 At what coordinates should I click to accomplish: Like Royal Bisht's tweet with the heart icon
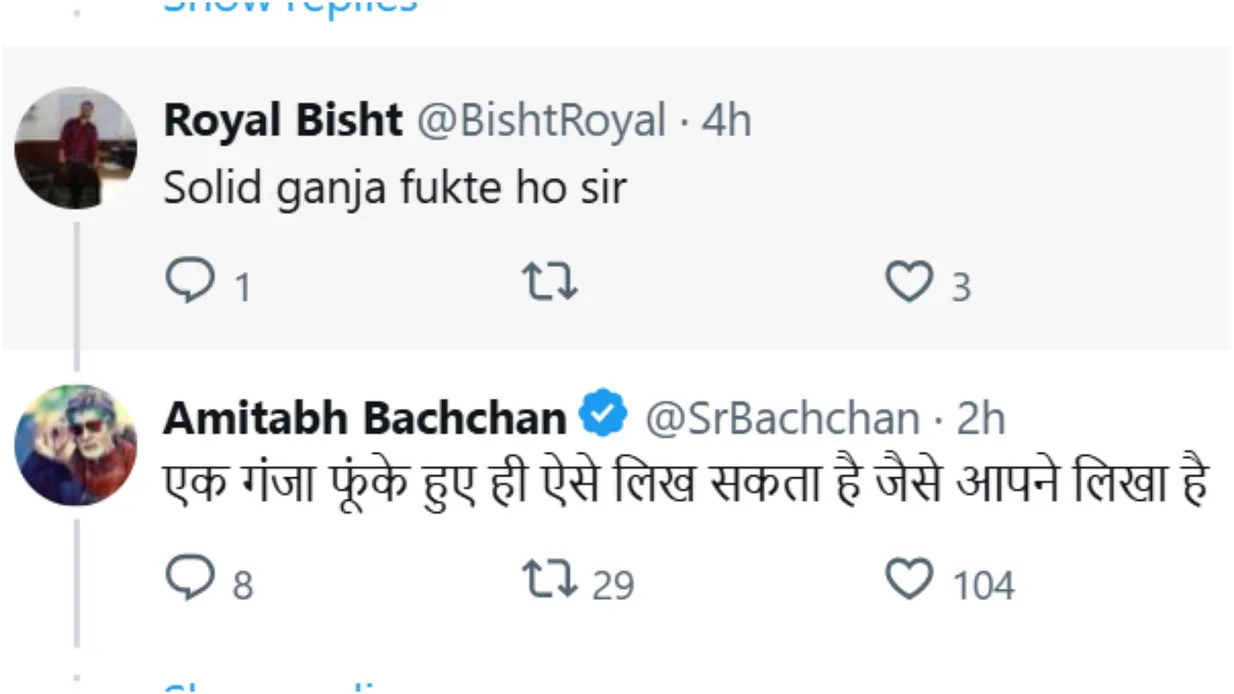909,284
